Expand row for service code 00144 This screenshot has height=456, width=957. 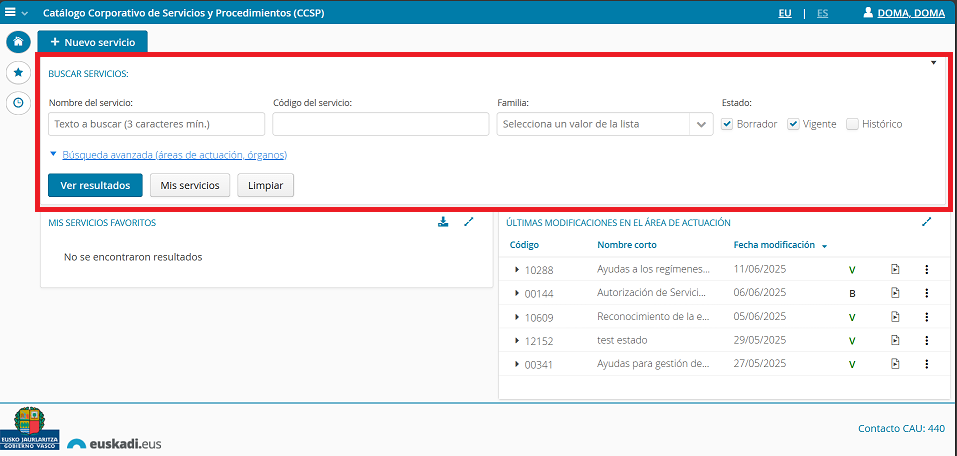pyautogui.click(x=517, y=293)
